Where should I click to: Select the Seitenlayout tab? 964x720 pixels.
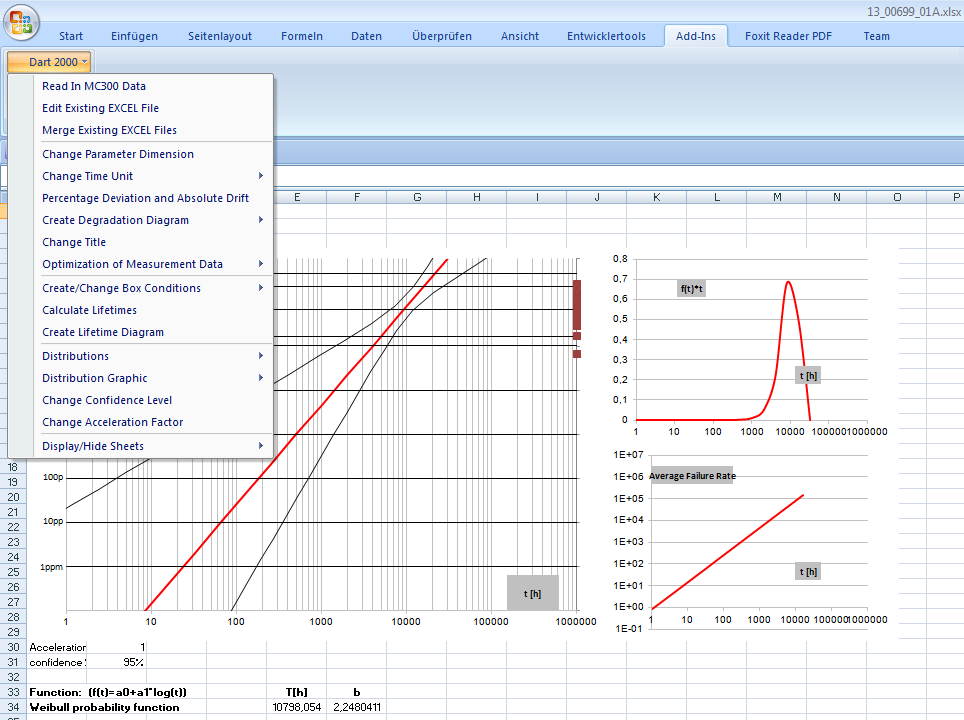point(219,36)
